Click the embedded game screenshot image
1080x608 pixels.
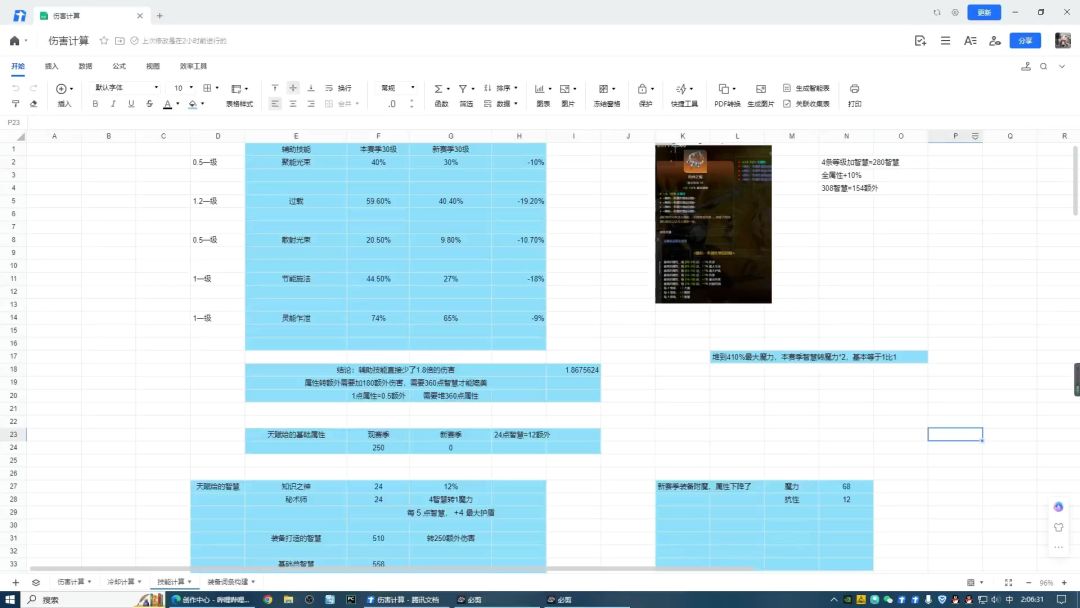[x=713, y=223]
